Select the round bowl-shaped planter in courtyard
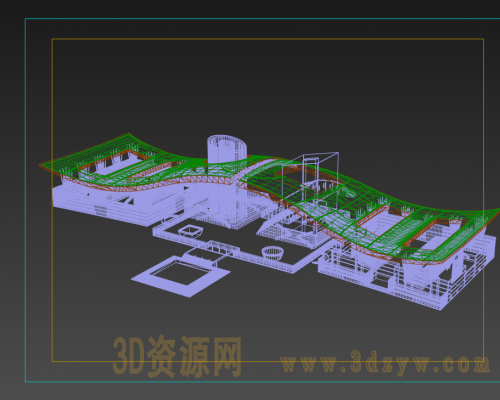Image resolution: width=500 pixels, height=400 pixels. coord(273,253)
